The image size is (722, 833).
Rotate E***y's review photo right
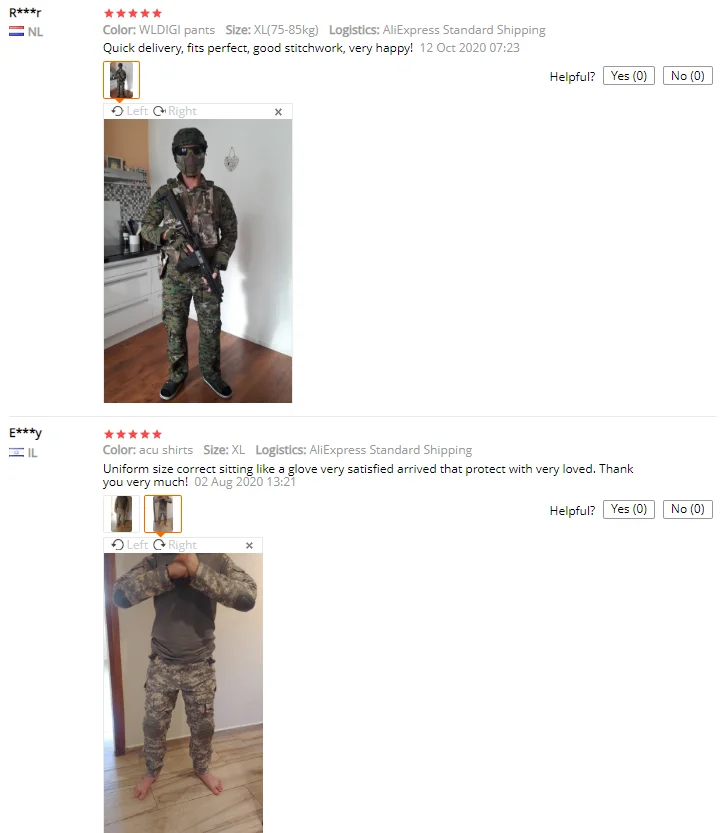[x=175, y=545]
